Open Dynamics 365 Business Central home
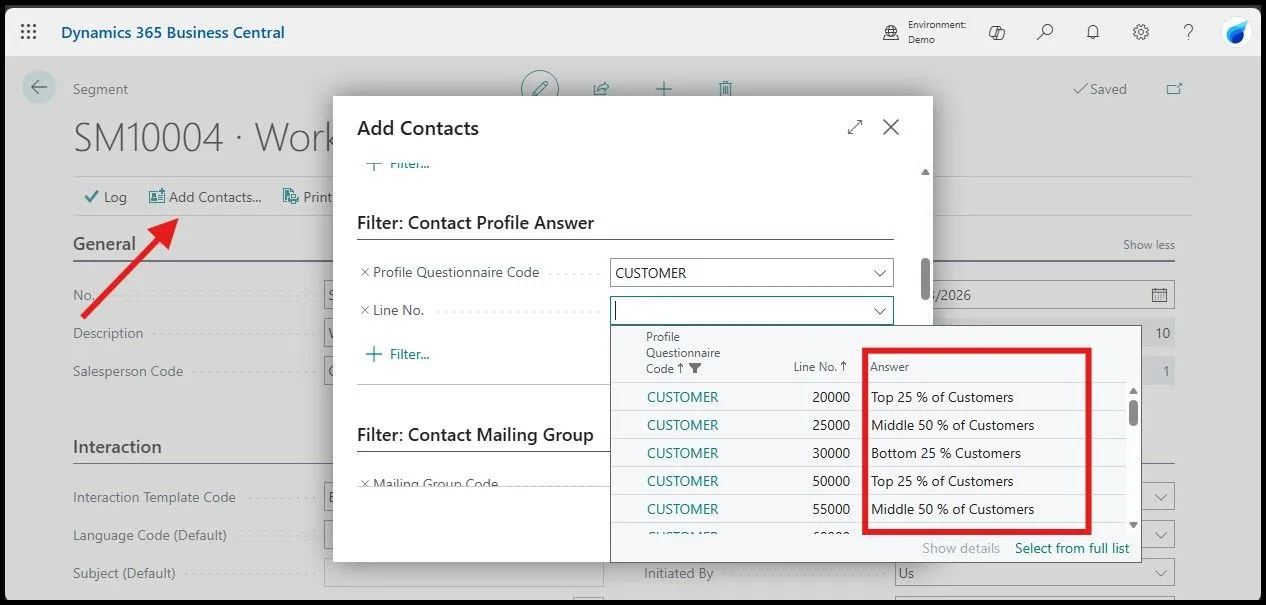This screenshot has width=1266, height=605. (x=173, y=32)
